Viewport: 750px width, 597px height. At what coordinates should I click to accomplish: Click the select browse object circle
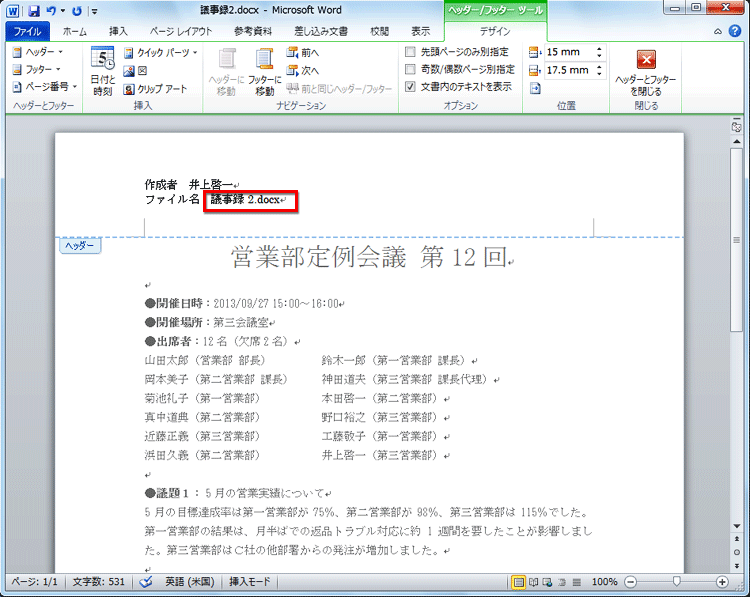[737, 552]
